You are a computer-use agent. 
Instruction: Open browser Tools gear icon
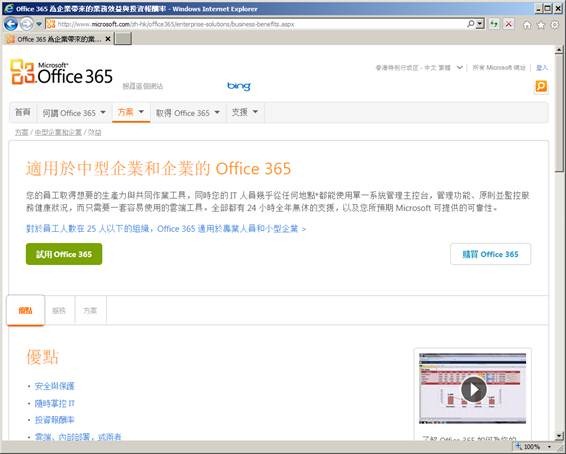tap(554, 25)
